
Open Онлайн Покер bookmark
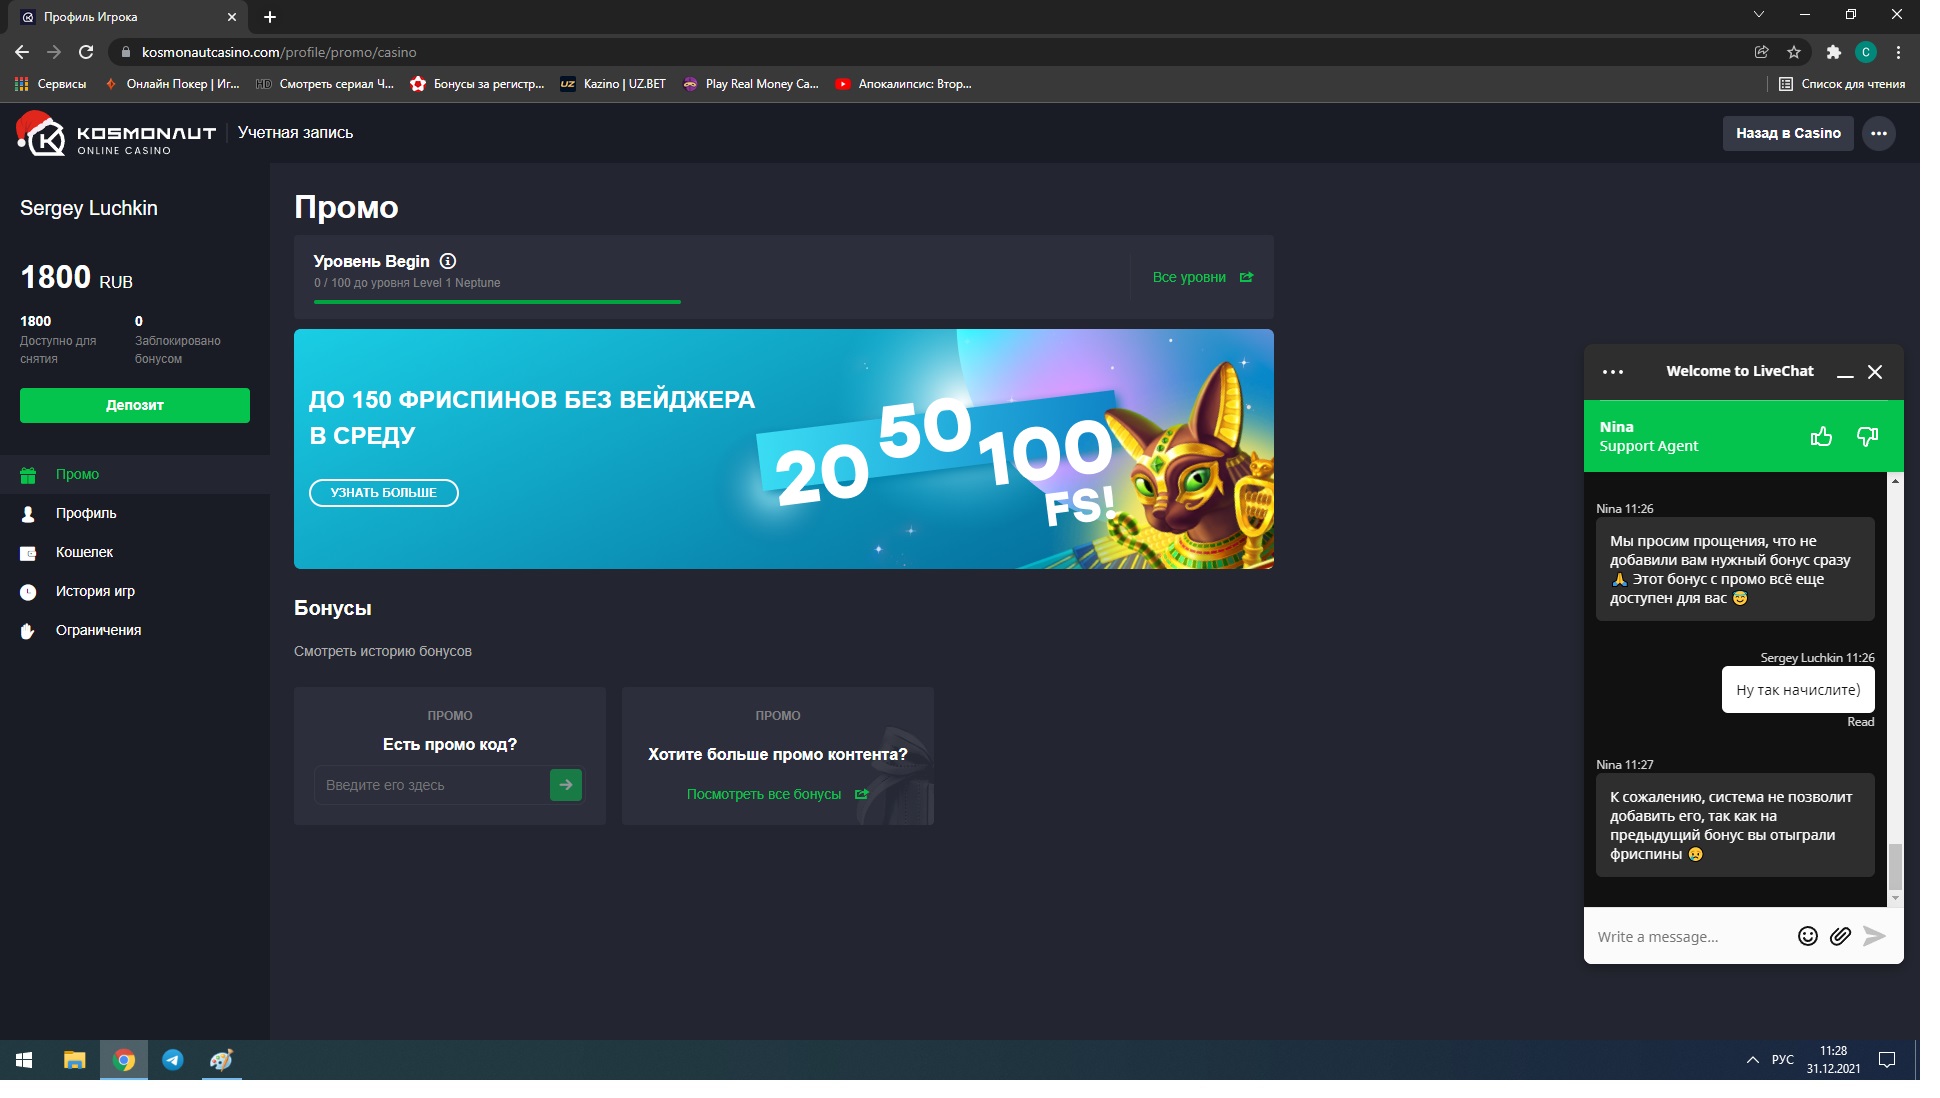[x=172, y=84]
